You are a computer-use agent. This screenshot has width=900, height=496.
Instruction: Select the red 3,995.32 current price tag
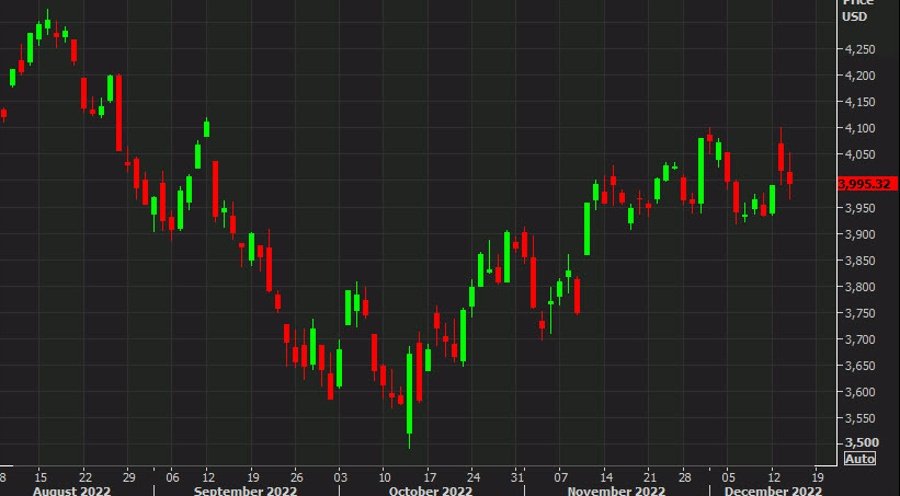coord(867,184)
